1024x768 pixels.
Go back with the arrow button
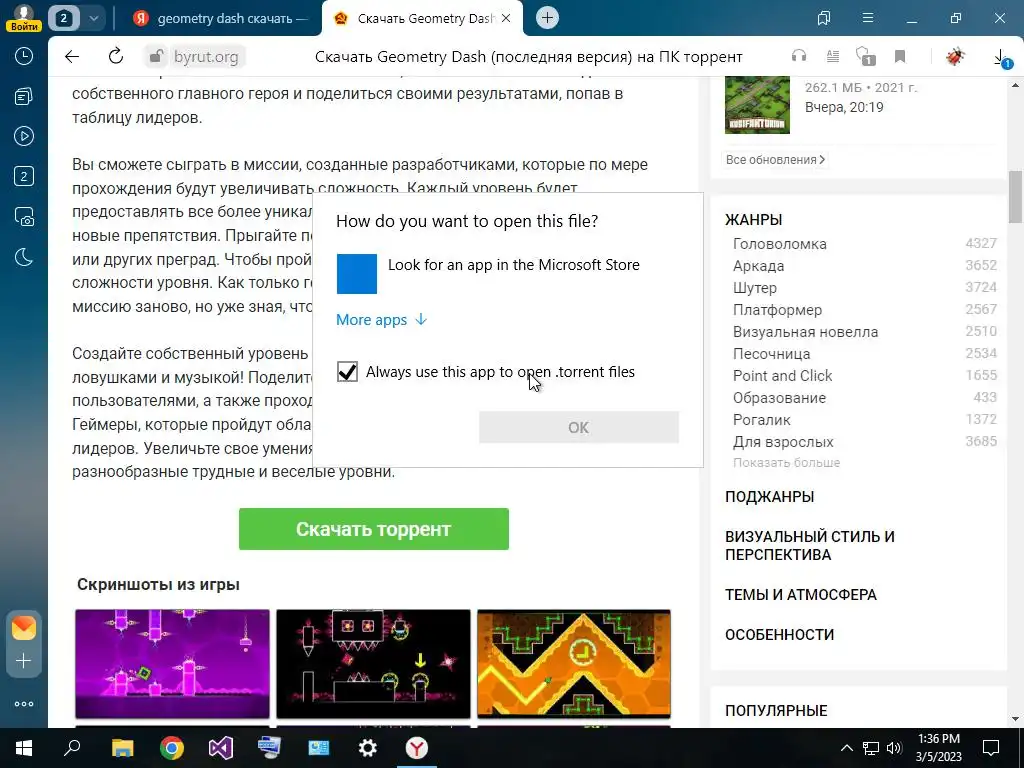[x=72, y=57]
